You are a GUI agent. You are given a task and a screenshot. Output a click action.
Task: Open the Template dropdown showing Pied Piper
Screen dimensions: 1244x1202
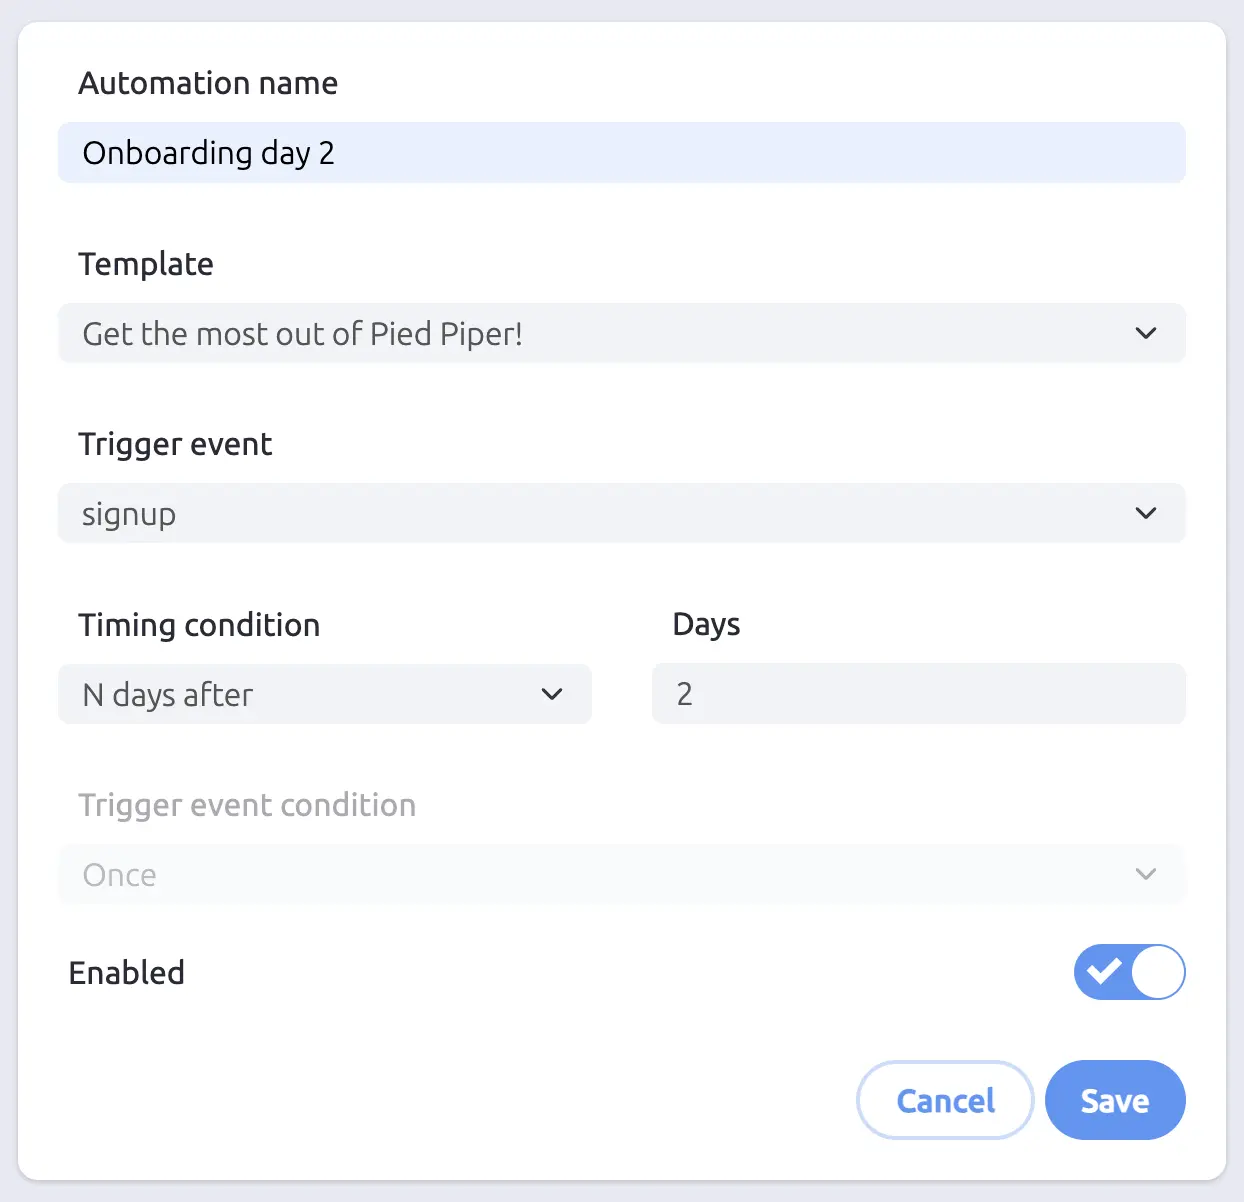pos(600,333)
